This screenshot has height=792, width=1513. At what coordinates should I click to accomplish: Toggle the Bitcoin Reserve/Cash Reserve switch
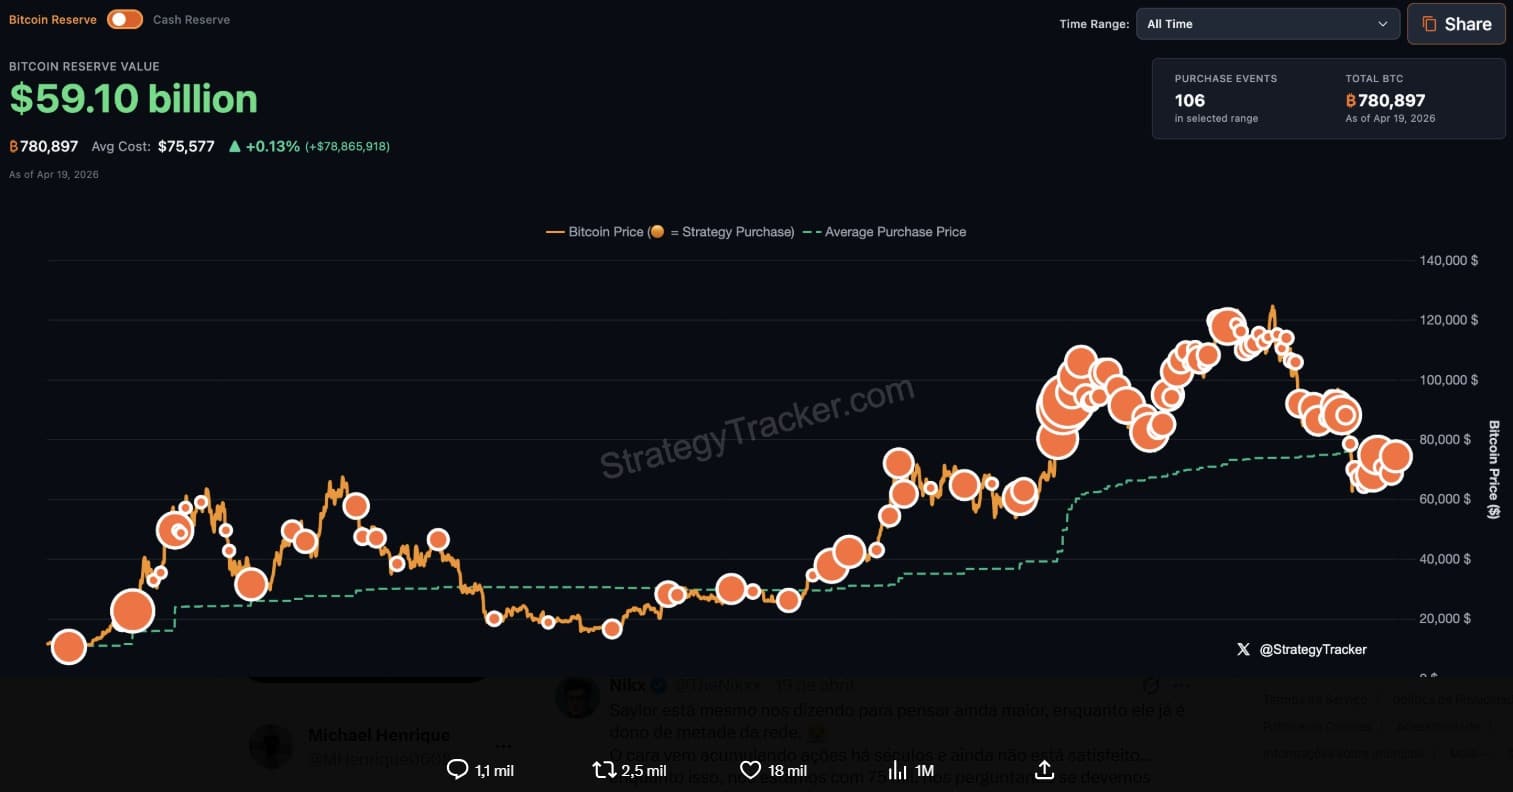125,19
